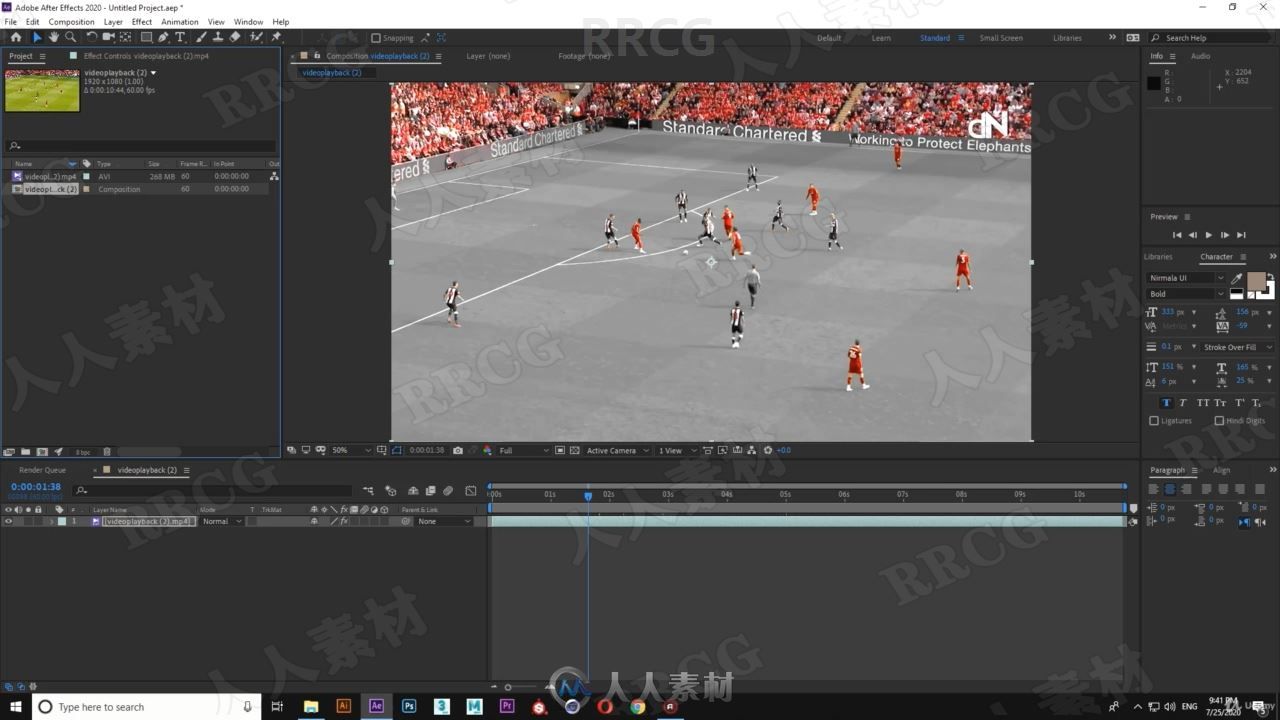Select the Clone Stamp tool
Viewport: 1280px width, 720px height.
point(218,37)
